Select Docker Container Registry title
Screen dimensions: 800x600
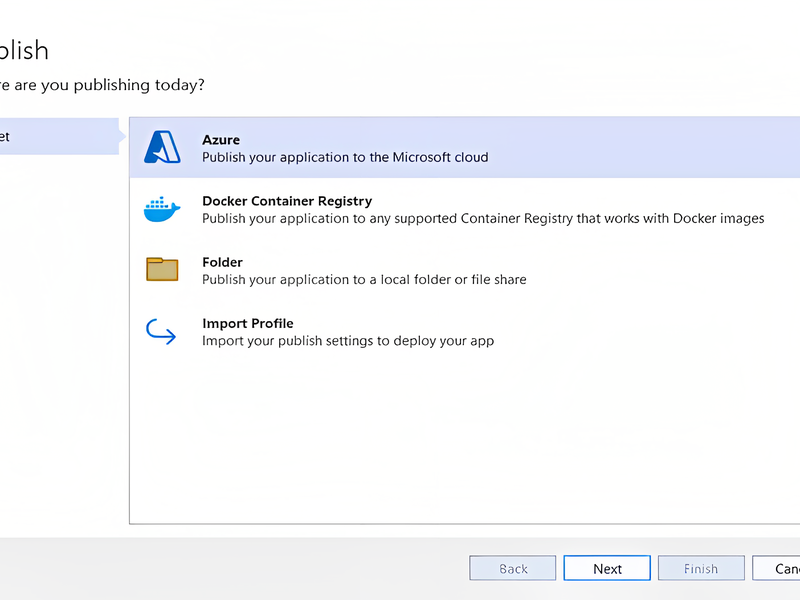click(287, 201)
